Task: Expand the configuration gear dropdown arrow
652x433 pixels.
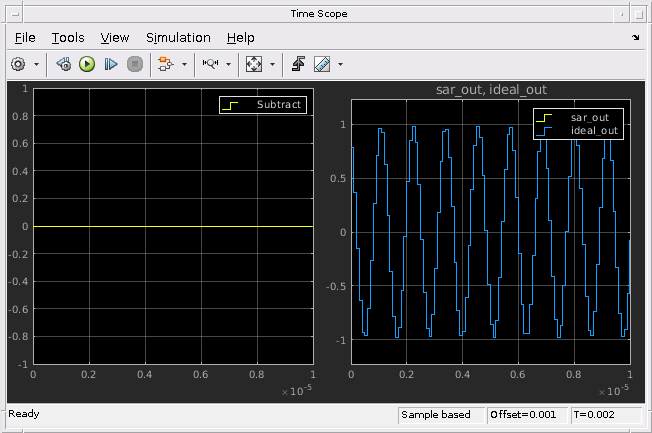Action: pos(36,64)
